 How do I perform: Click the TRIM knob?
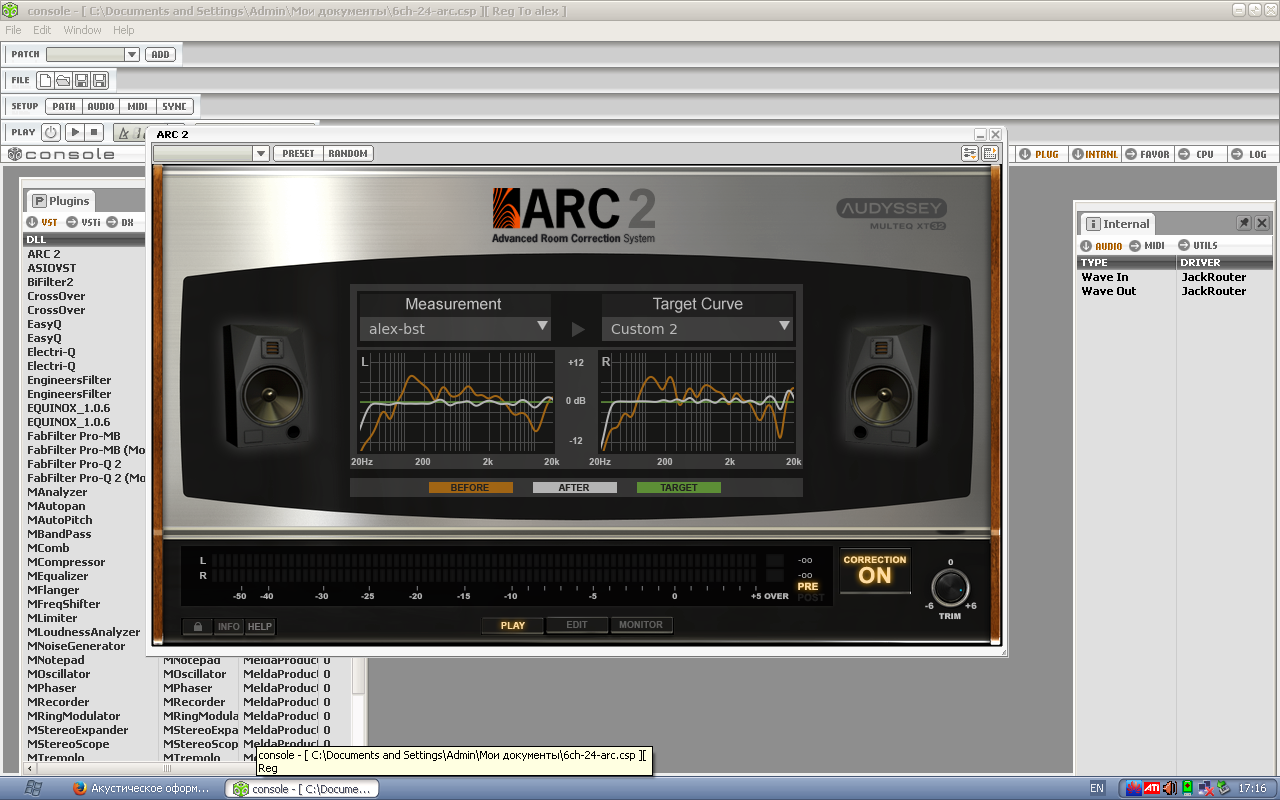[x=950, y=589]
